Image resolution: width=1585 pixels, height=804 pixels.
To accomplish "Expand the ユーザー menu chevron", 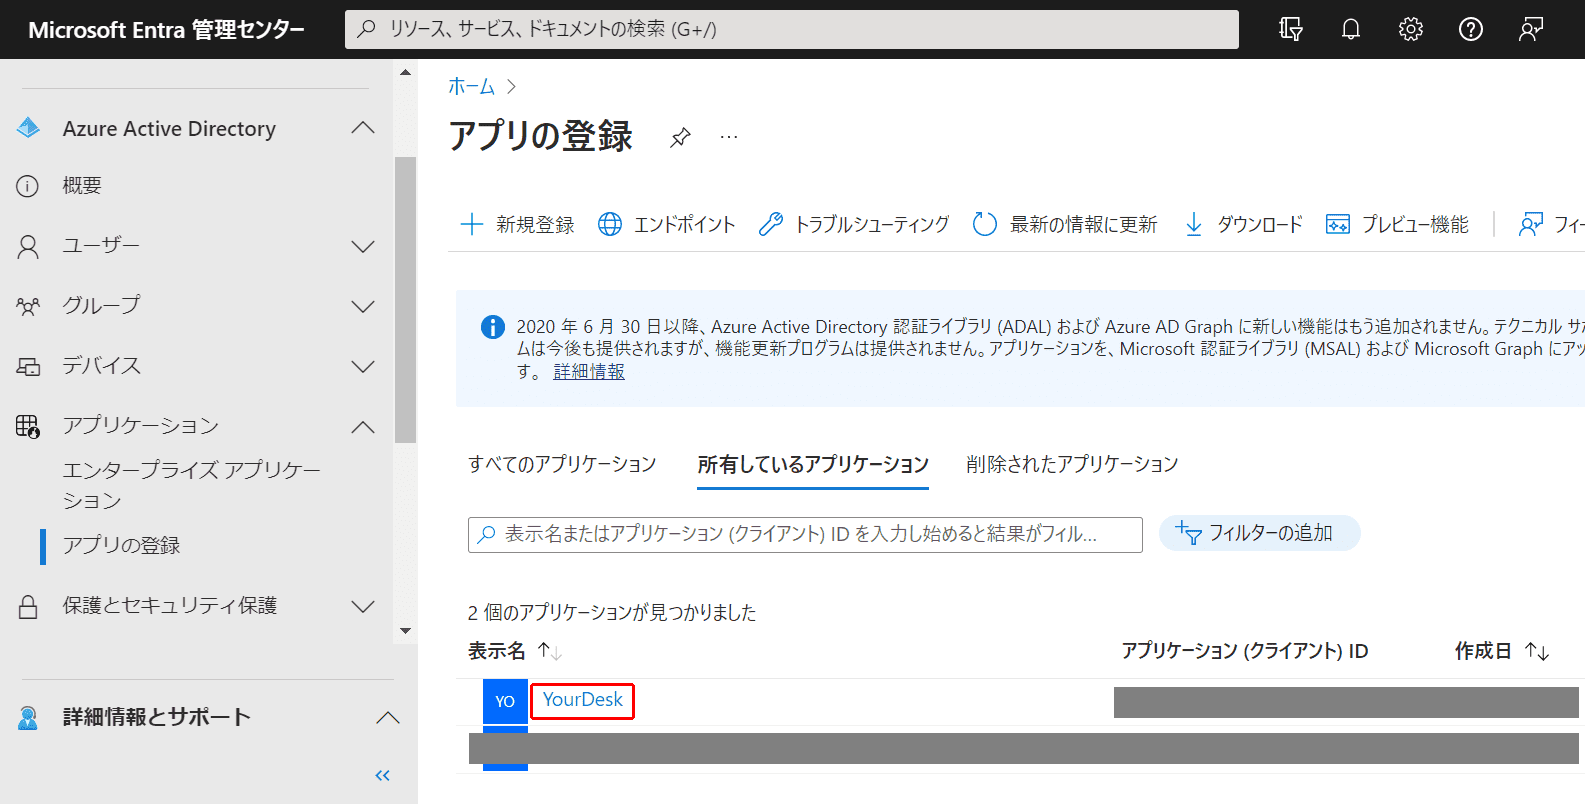I will point(364,246).
